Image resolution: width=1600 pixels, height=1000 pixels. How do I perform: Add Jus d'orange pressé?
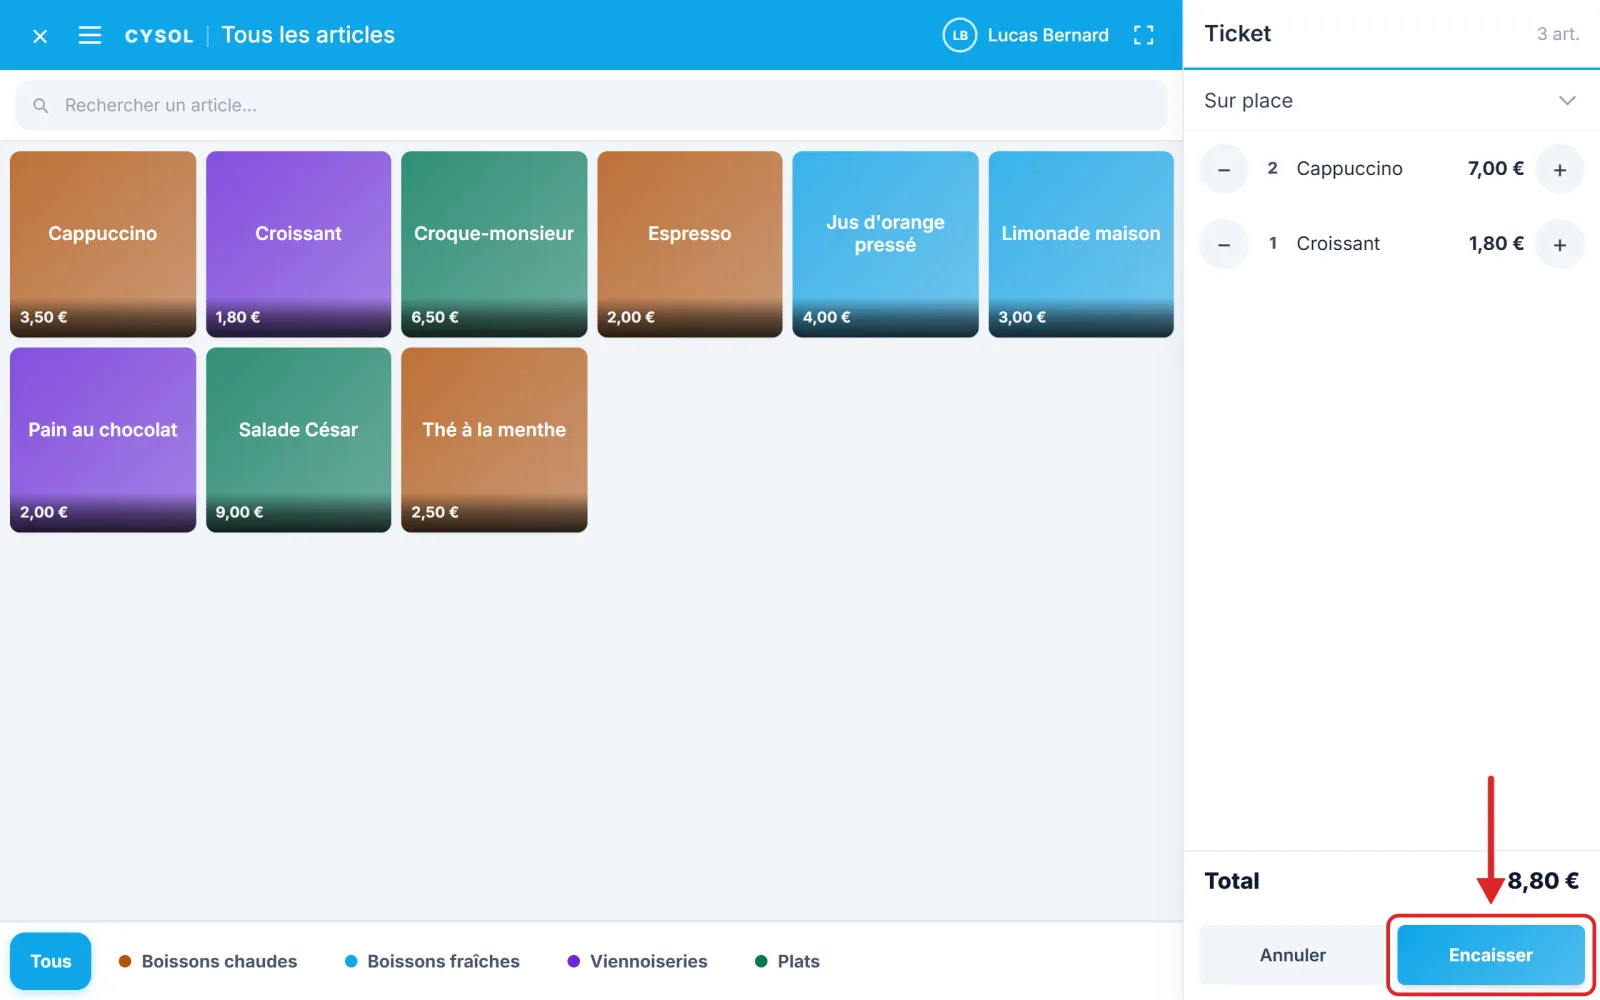885,244
